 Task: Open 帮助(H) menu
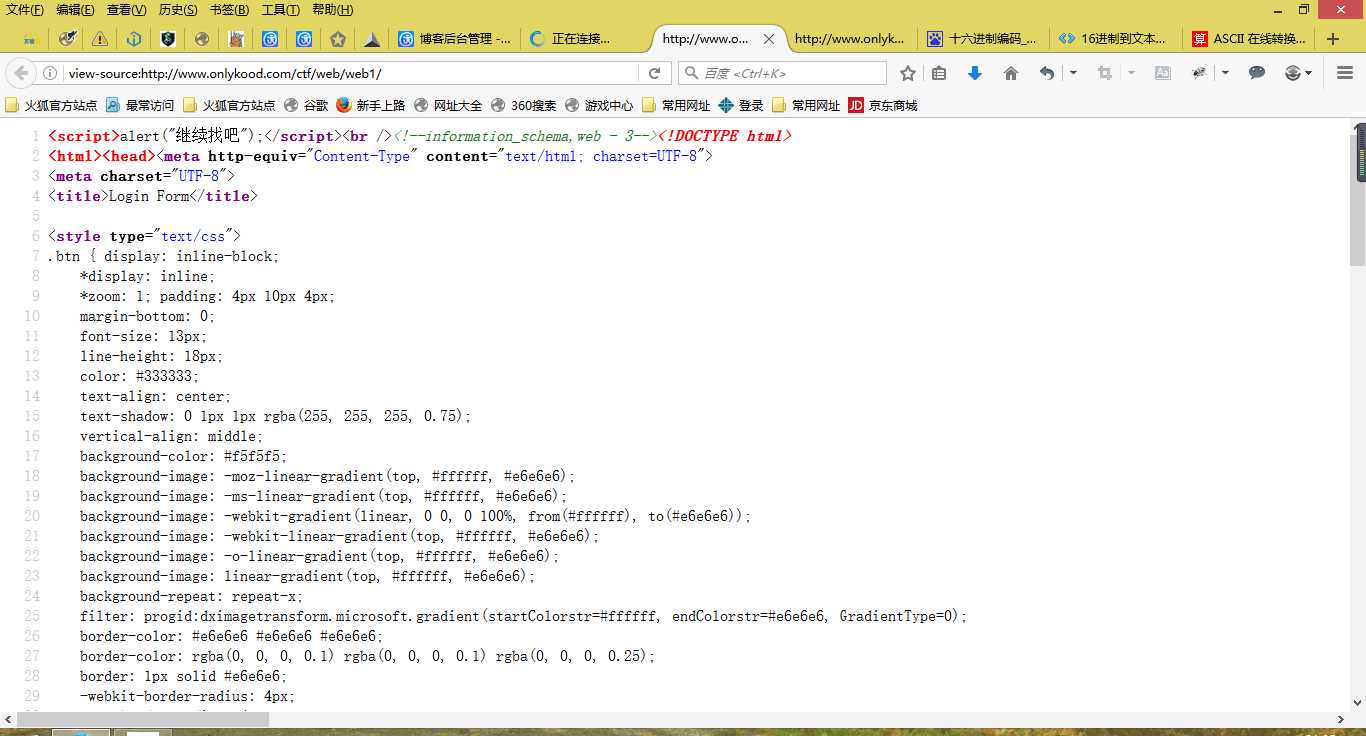(332, 10)
